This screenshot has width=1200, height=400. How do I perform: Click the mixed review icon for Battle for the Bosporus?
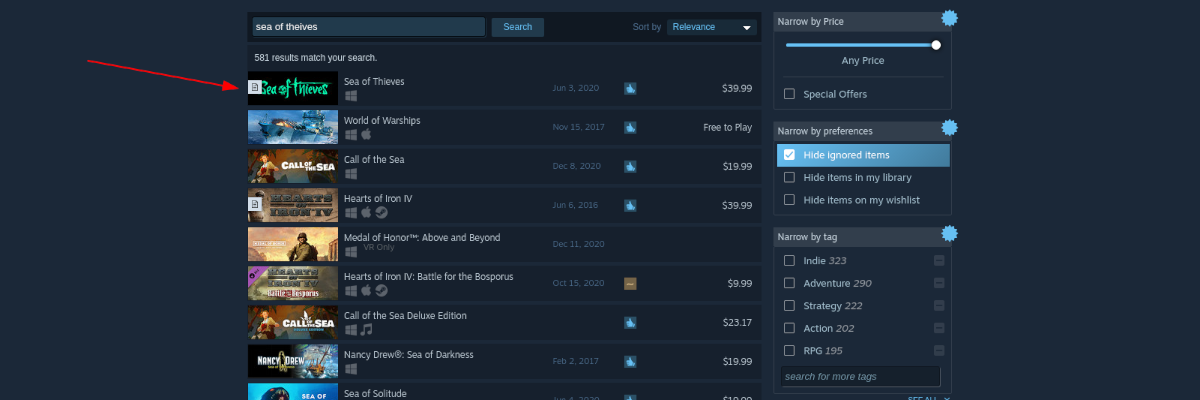(x=630, y=283)
